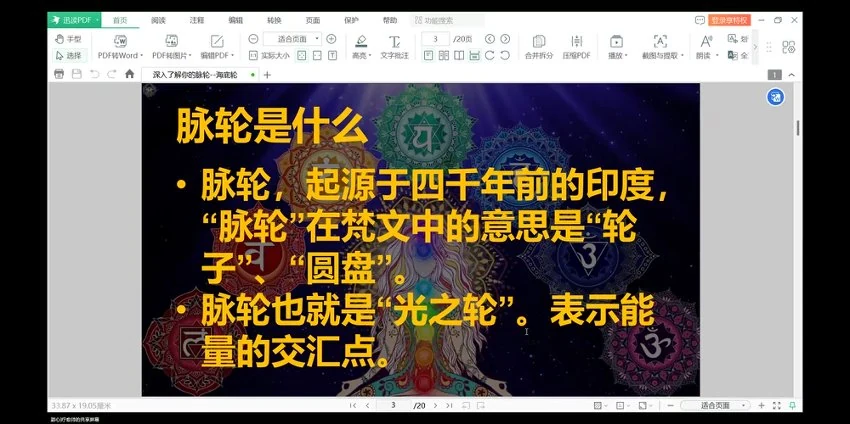
Task: Enable book reading view mode
Action: coord(459,55)
